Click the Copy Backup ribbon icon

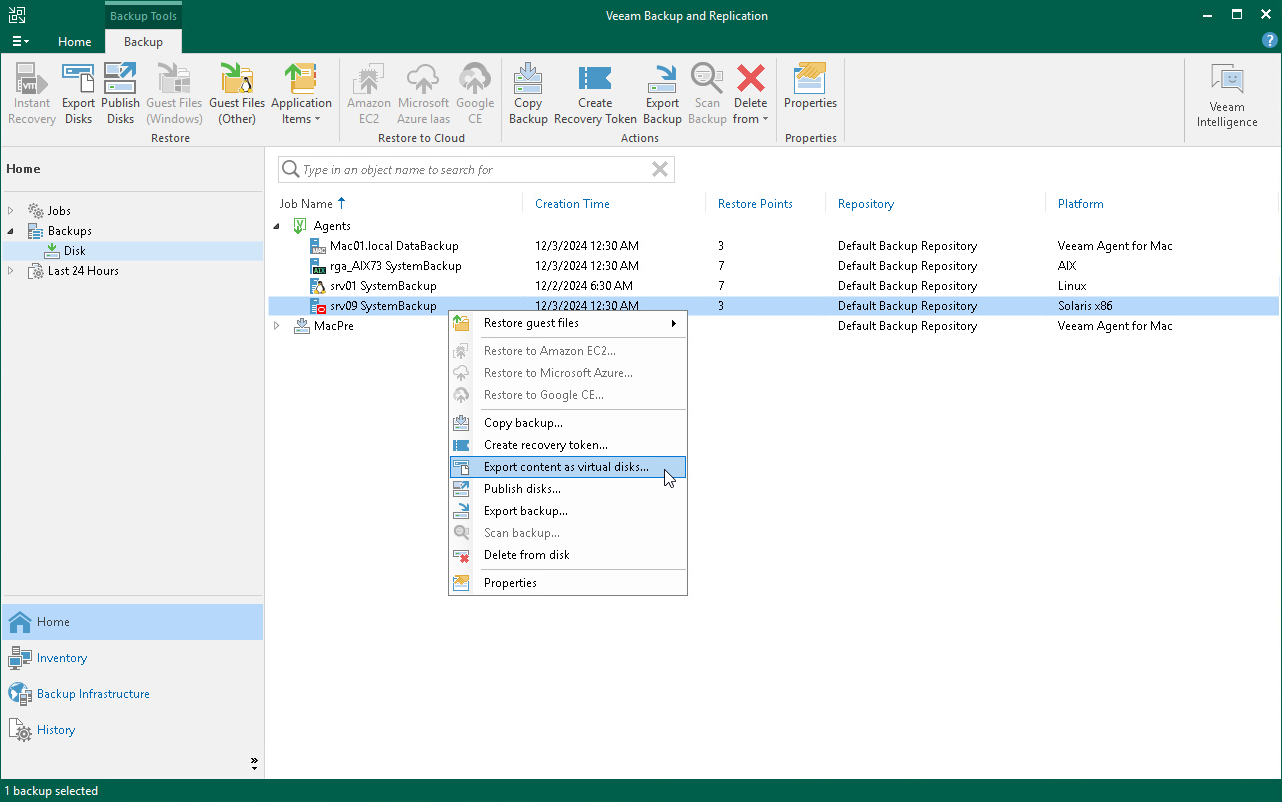[x=528, y=93]
